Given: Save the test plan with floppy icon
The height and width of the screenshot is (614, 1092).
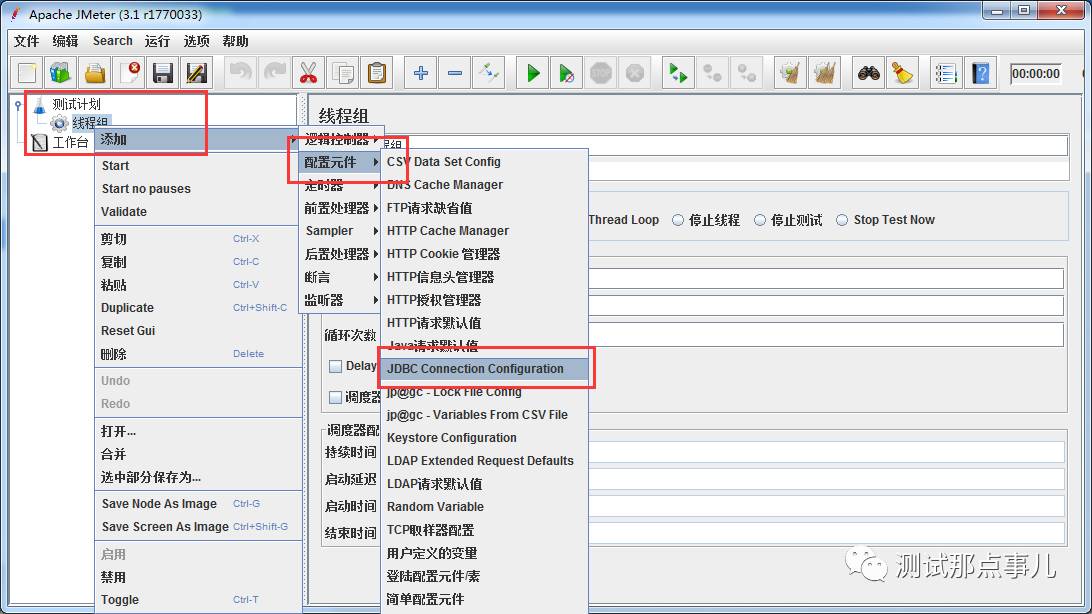Looking at the screenshot, I should [x=163, y=73].
